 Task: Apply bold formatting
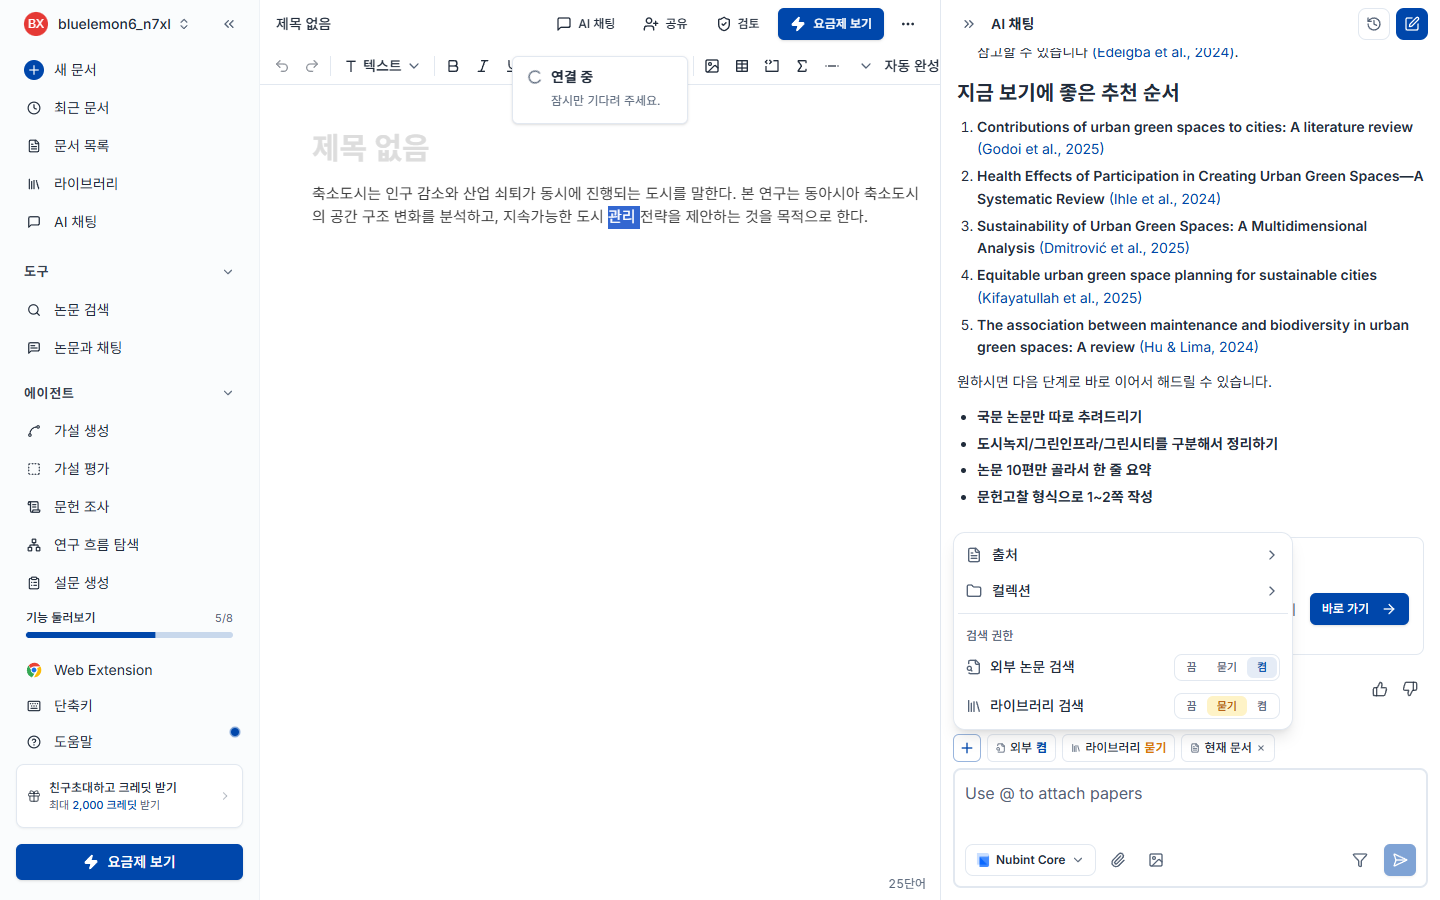[x=453, y=66]
